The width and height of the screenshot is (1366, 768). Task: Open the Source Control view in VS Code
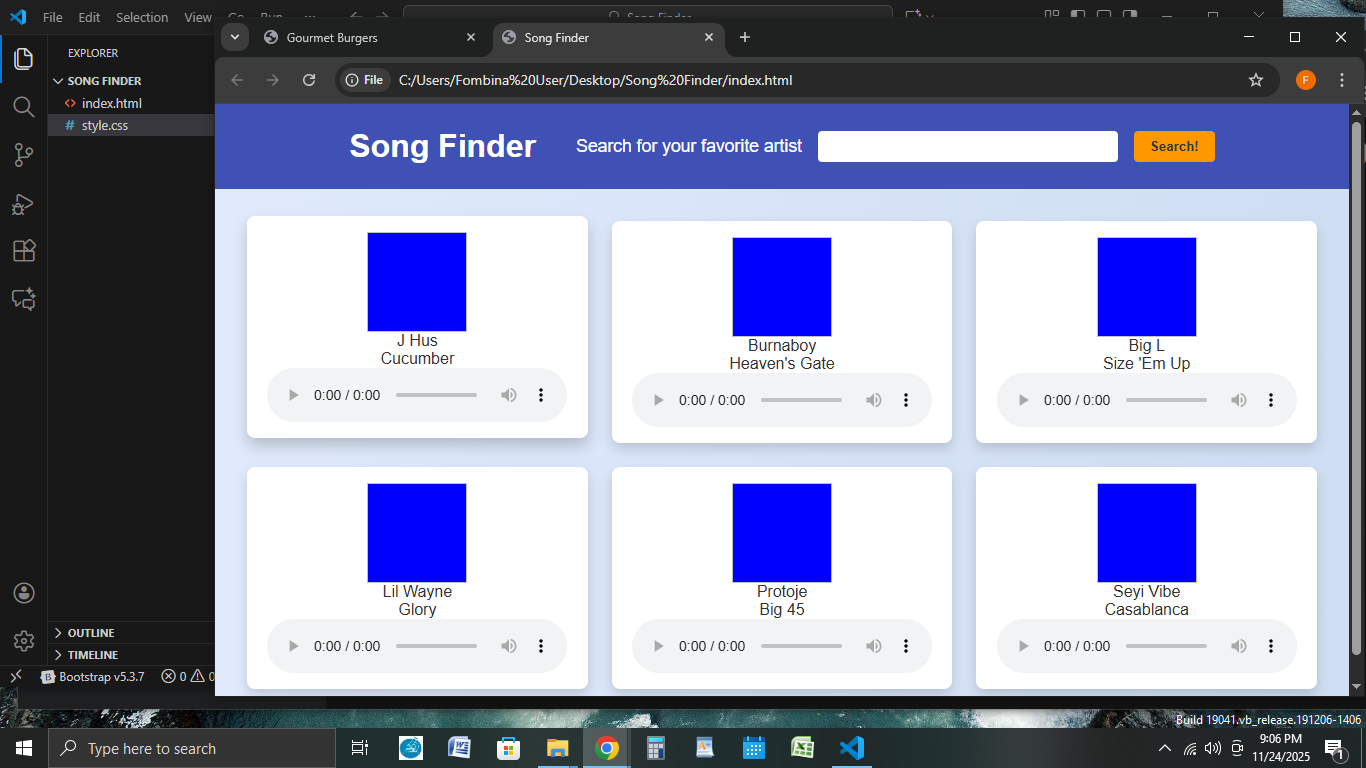pos(24,155)
